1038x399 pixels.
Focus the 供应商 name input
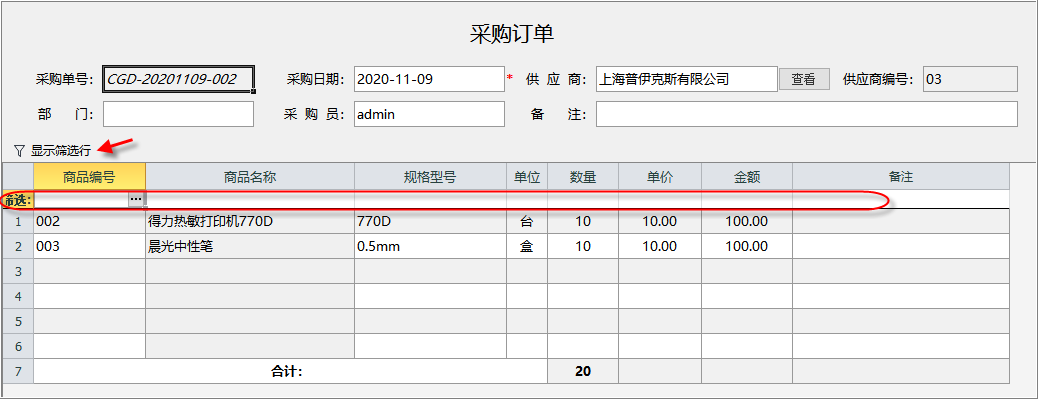coord(686,79)
